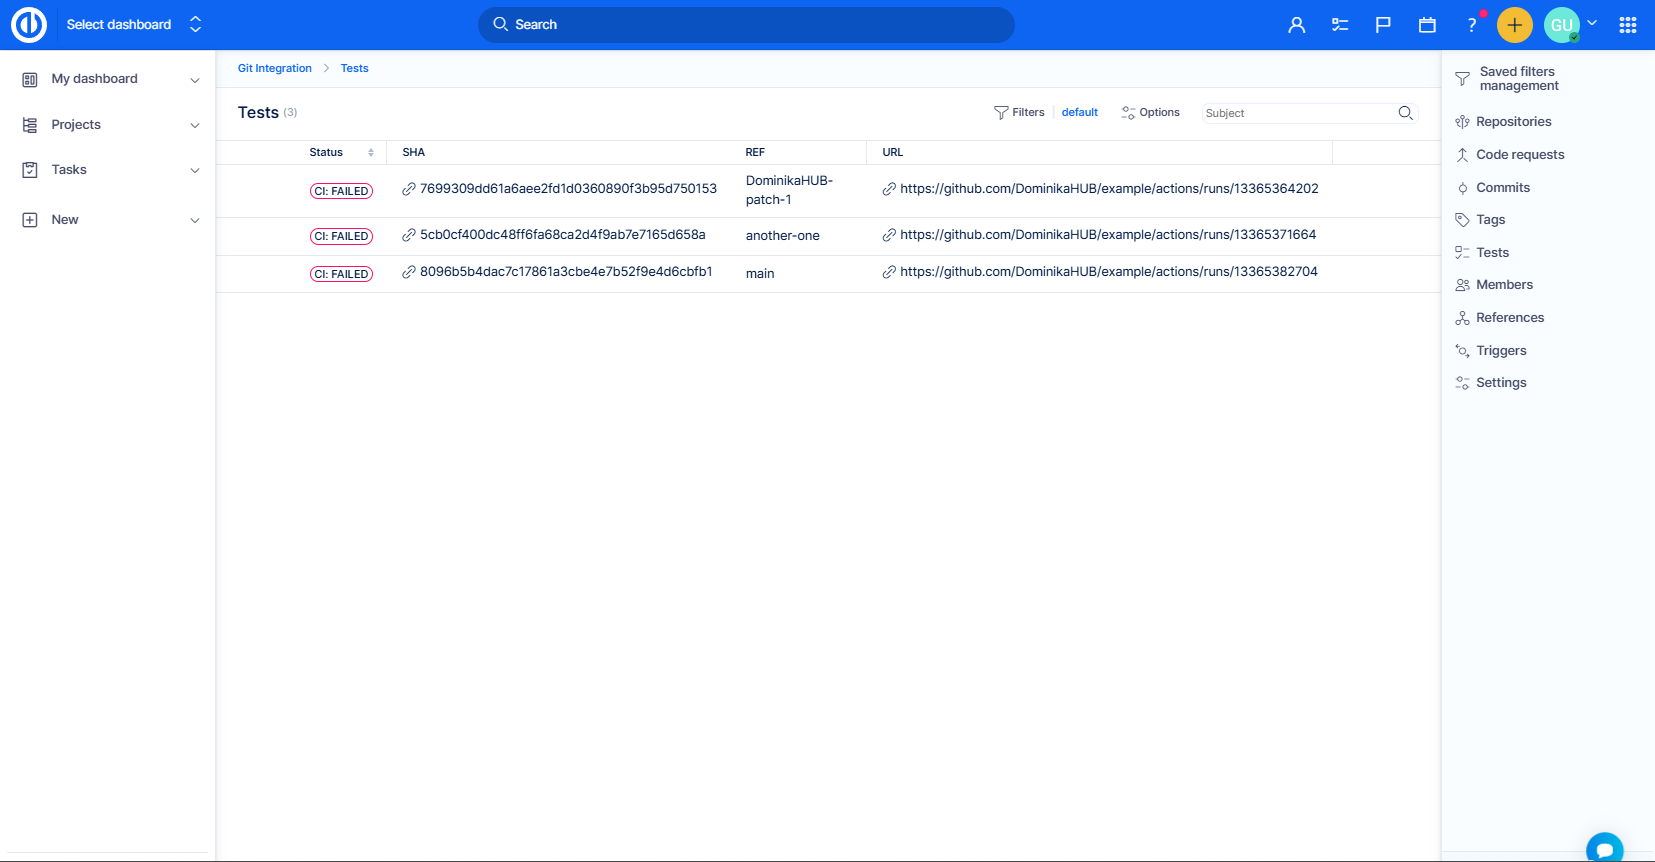The image size is (1655, 862).
Task: Open GitHub run URL ending 13365364202
Action: click(x=1108, y=189)
